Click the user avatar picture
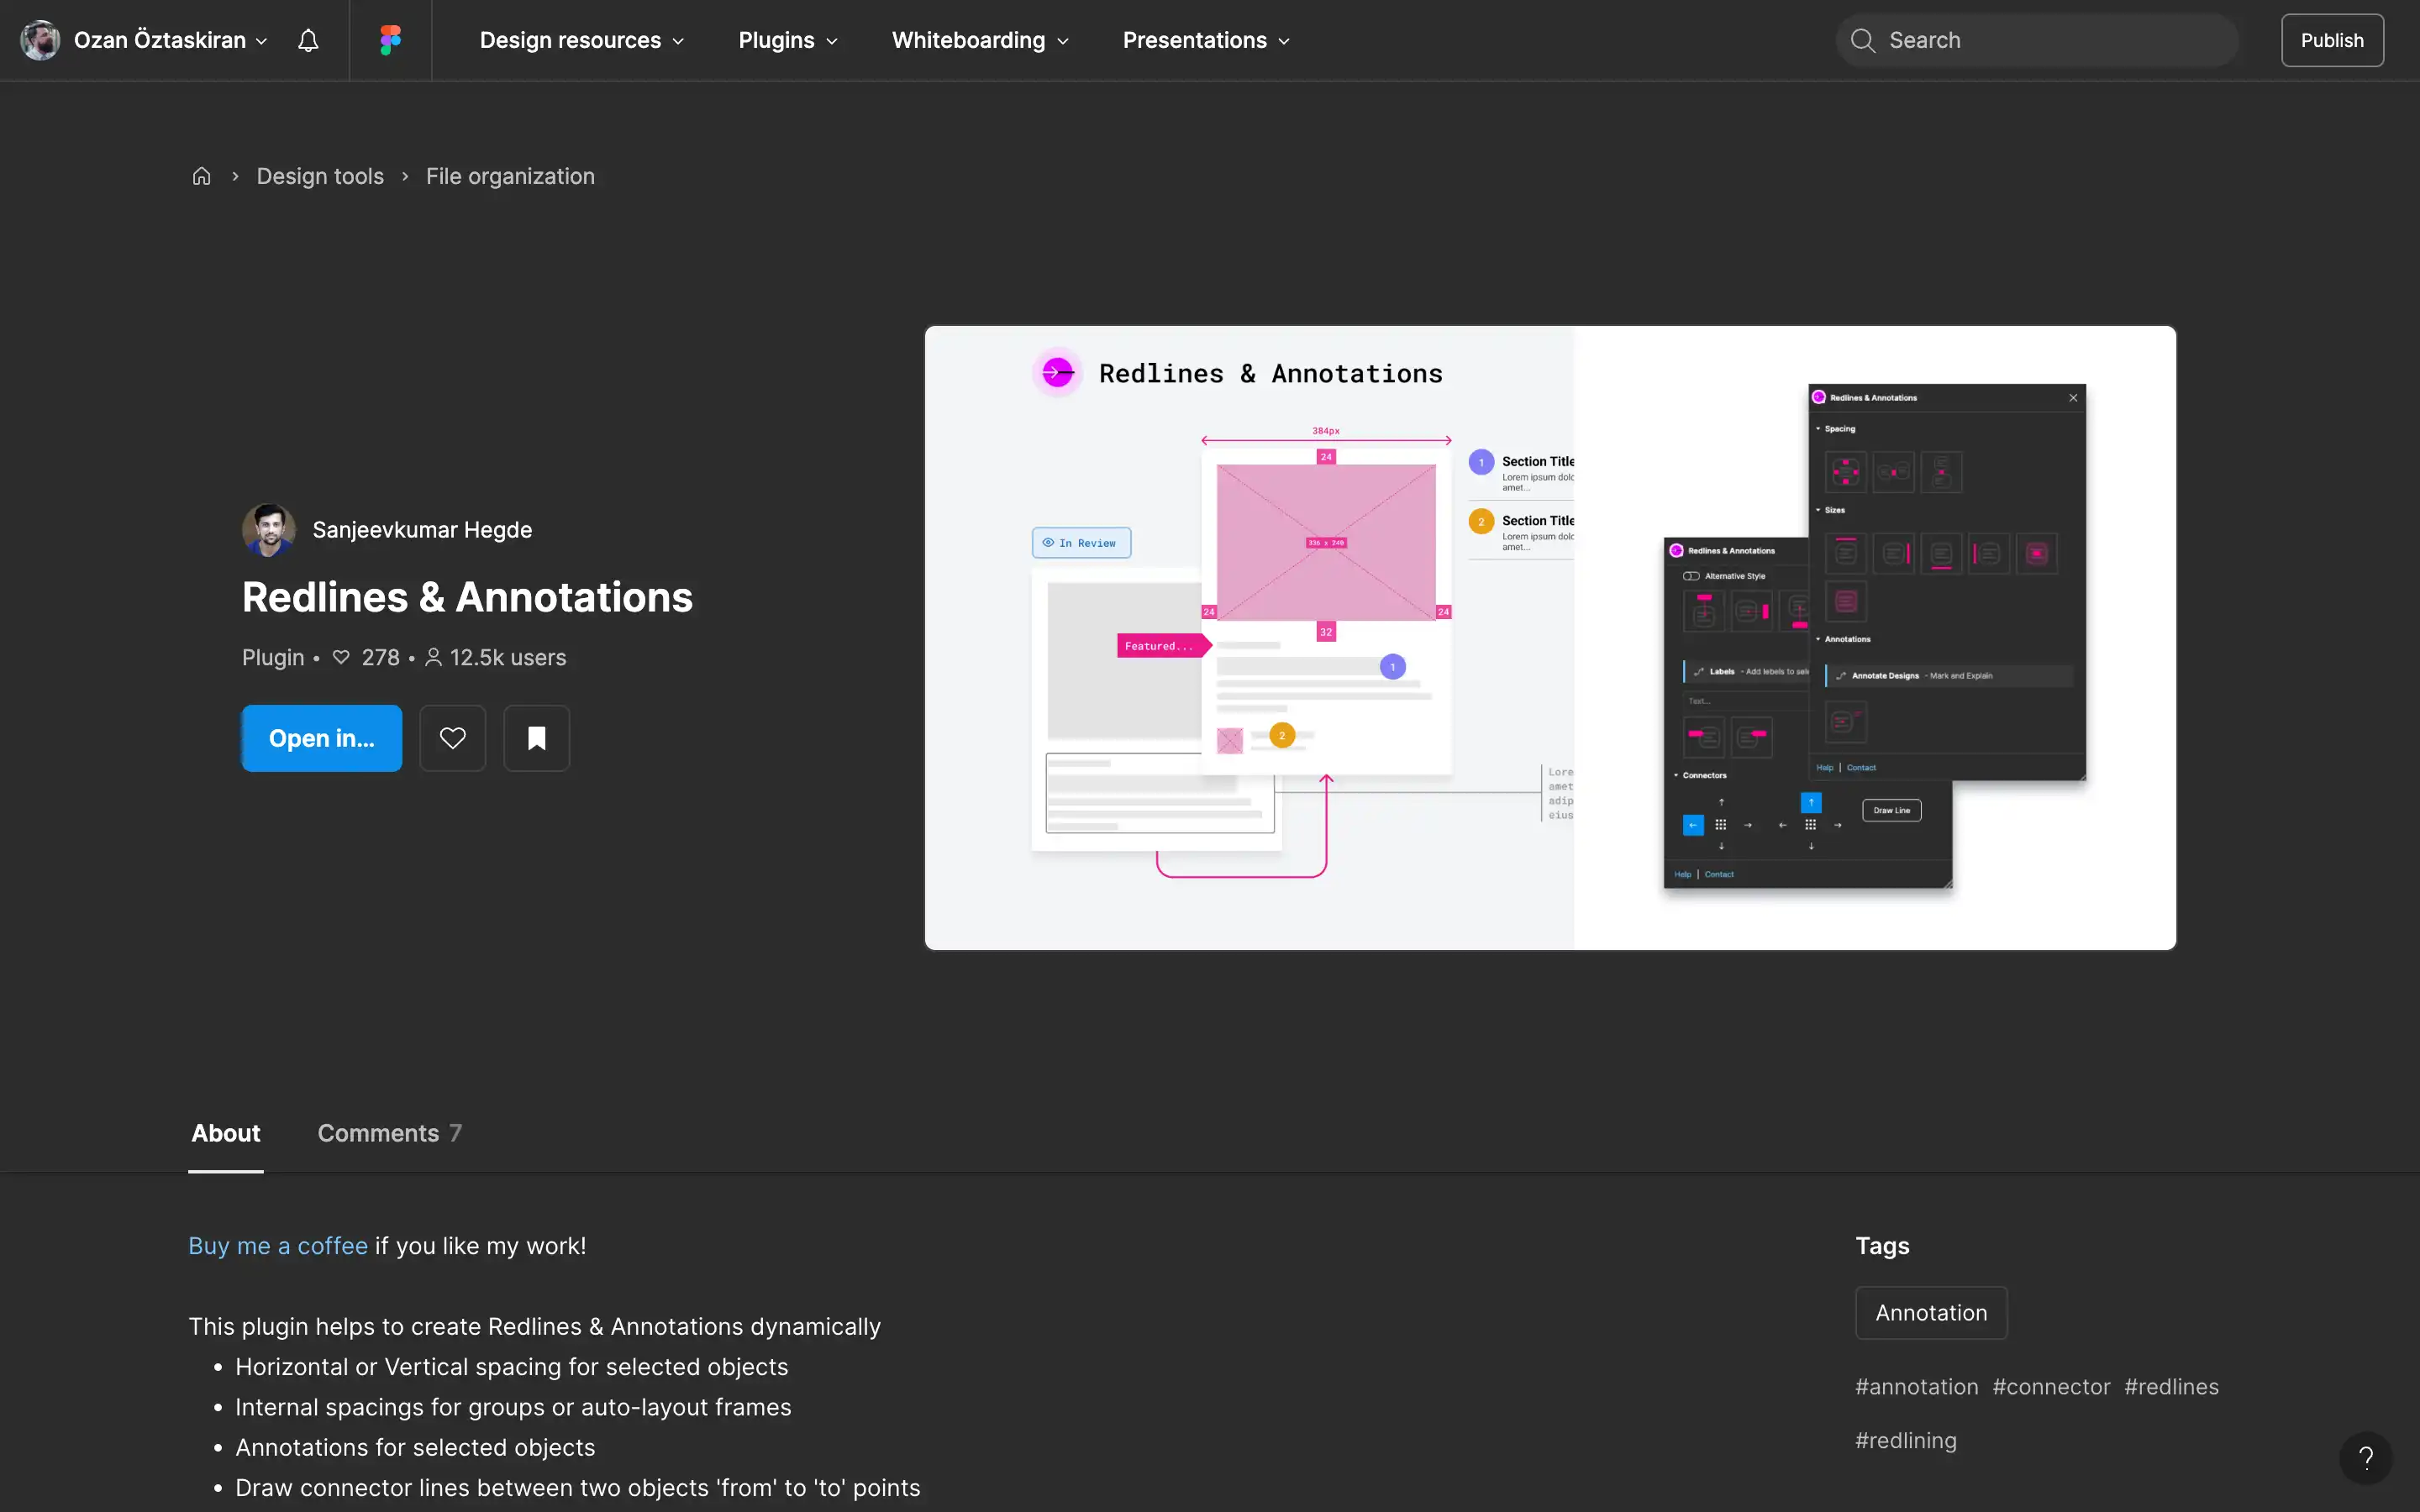 [40, 40]
